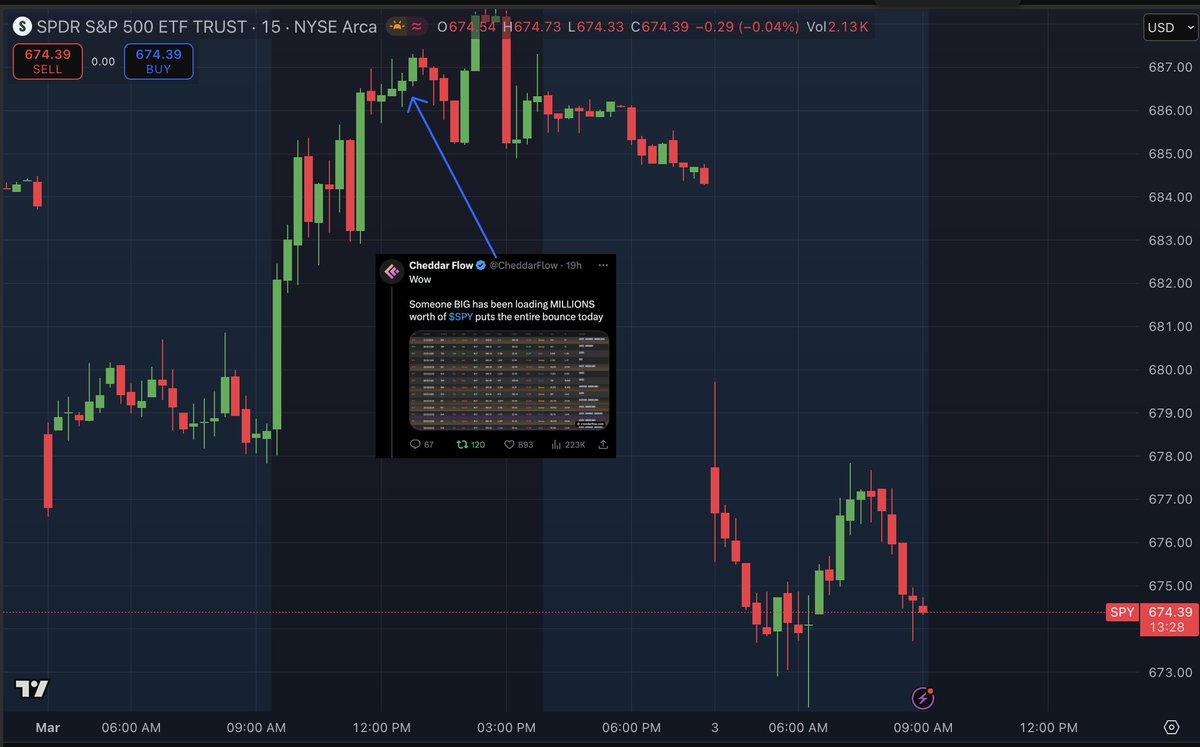Image resolution: width=1200 pixels, height=747 pixels.
Task: Click the blue verified badge in tweet
Action: [481, 265]
